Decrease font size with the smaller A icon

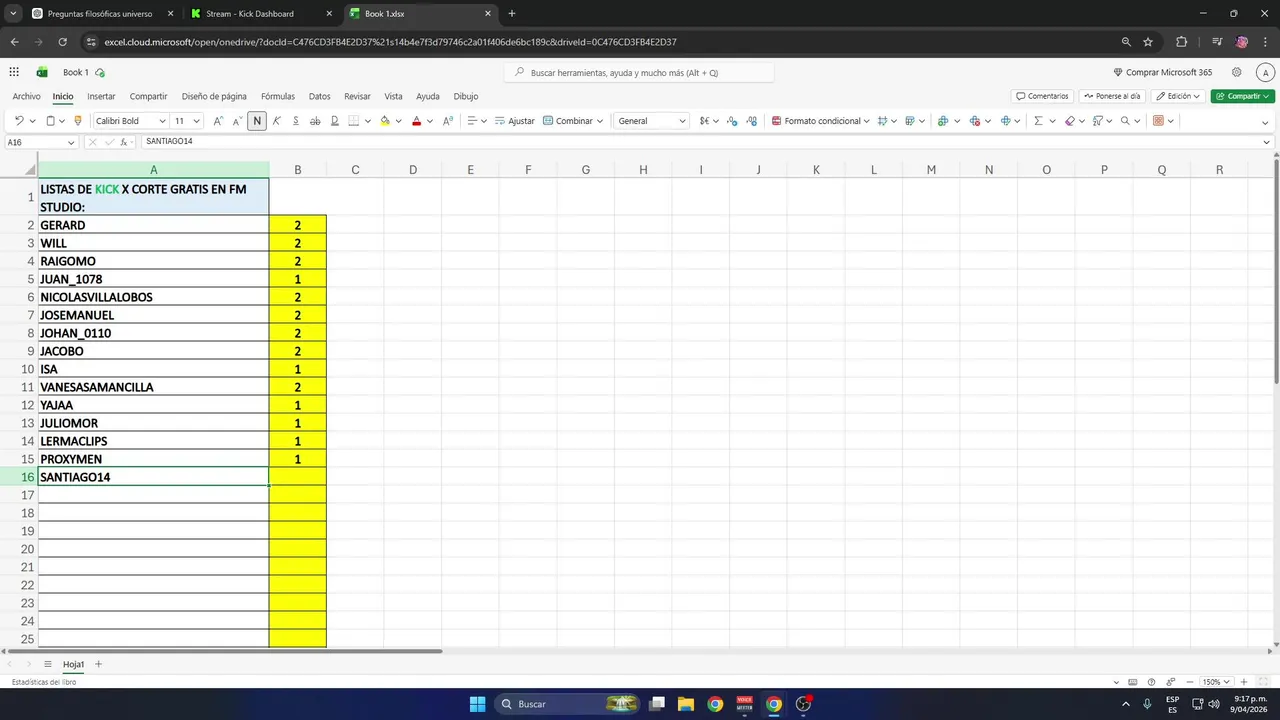click(238, 121)
